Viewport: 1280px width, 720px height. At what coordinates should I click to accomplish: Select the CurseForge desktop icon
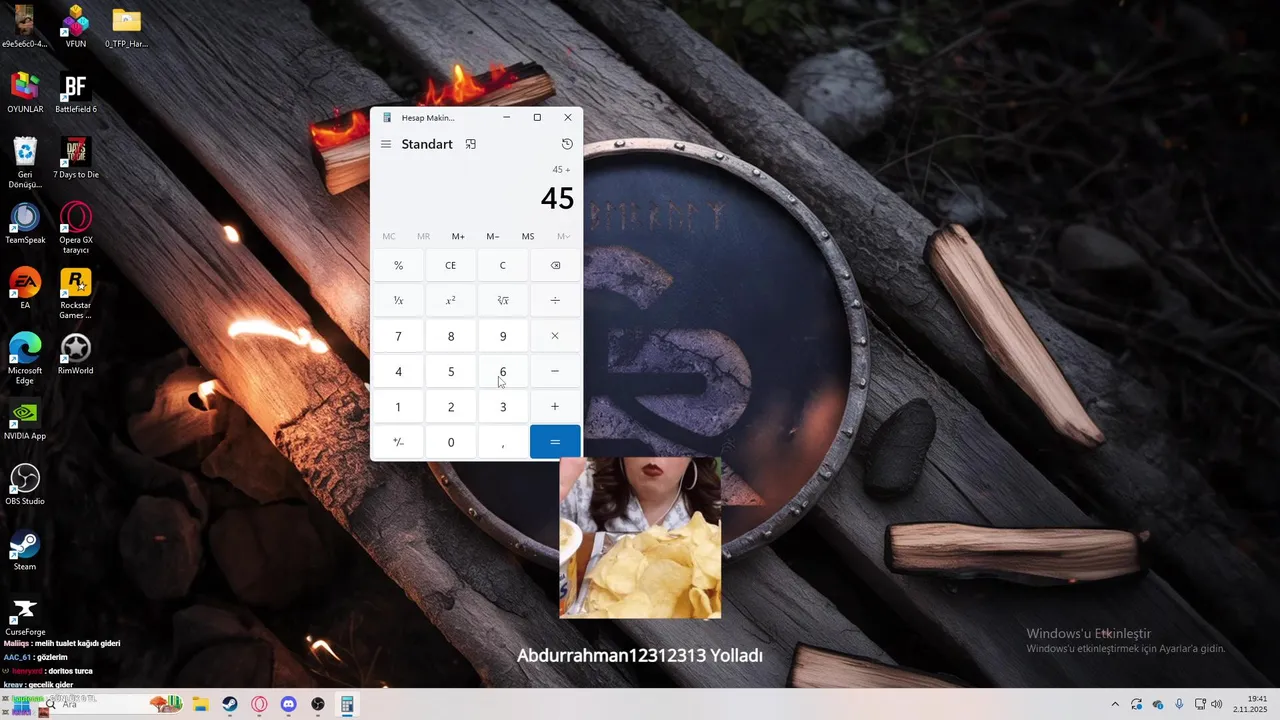(25, 616)
